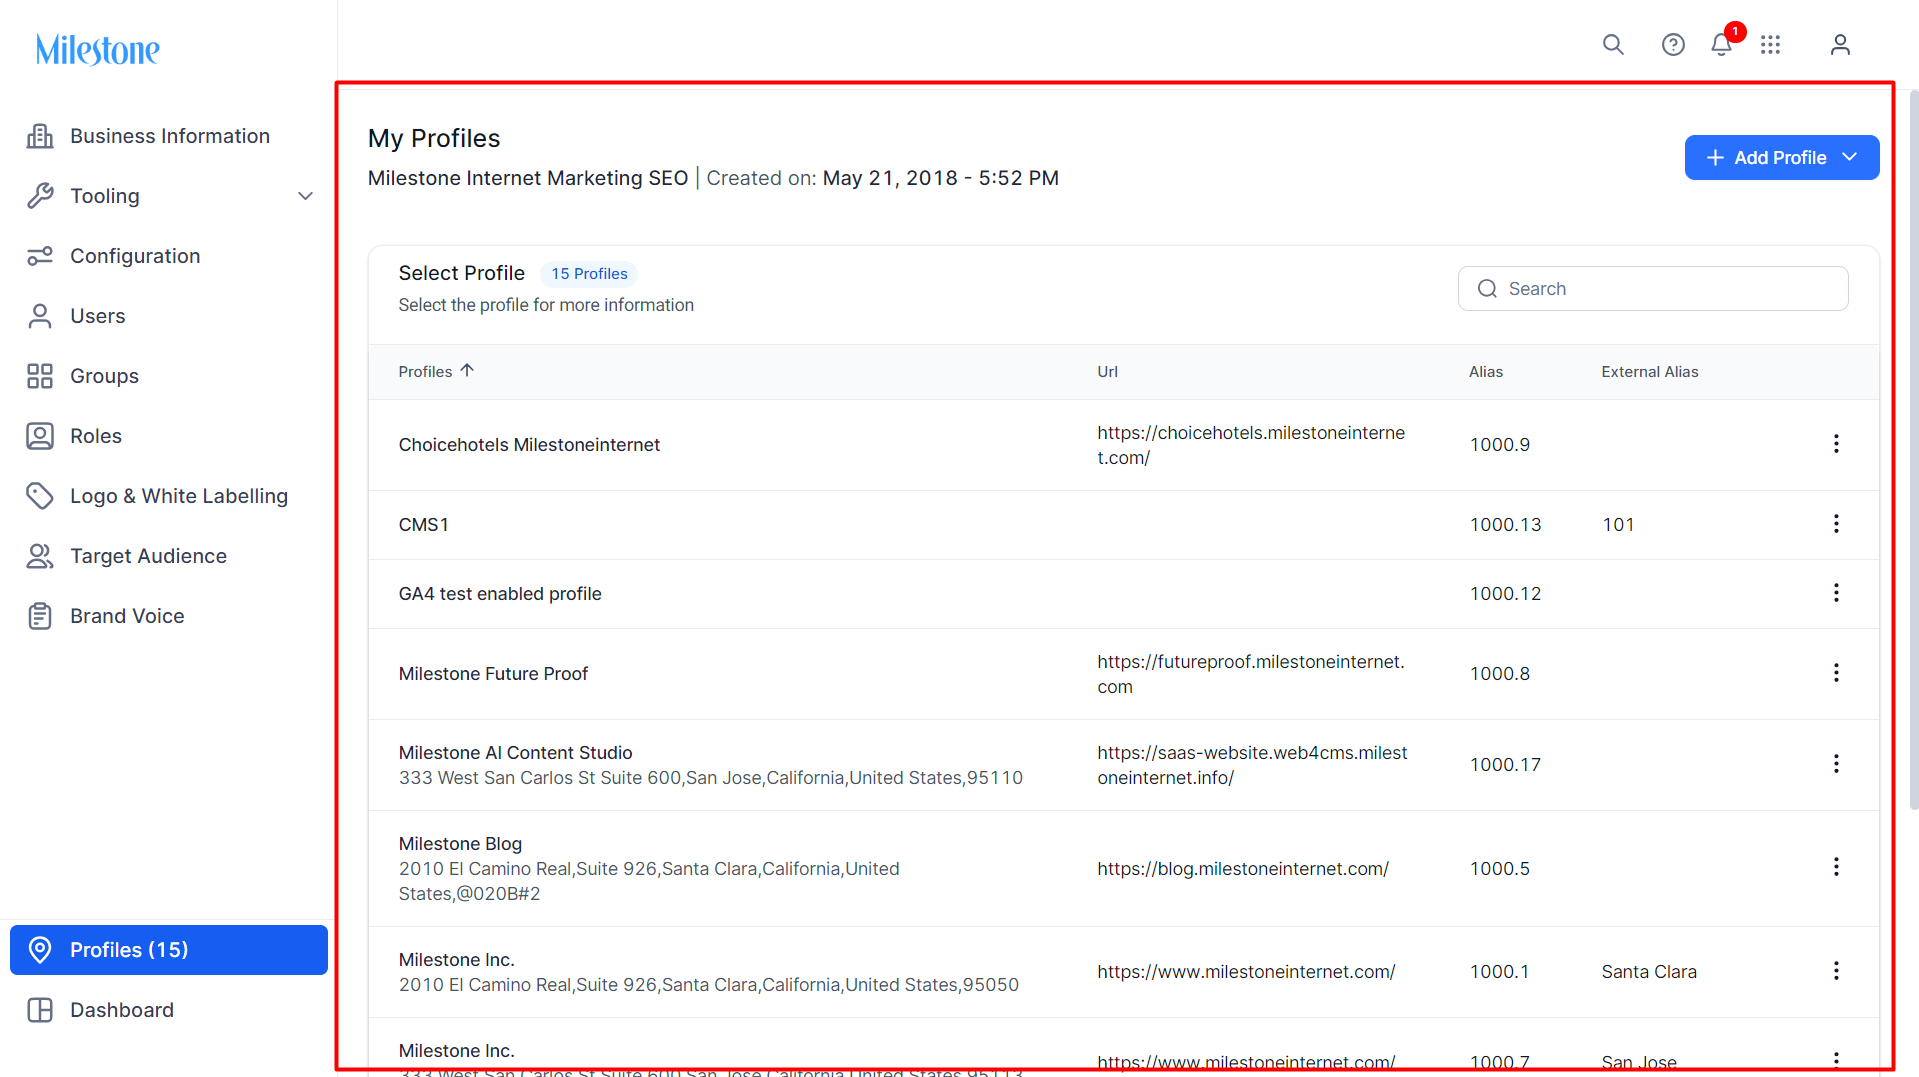The width and height of the screenshot is (1919, 1077).
Task: Expand the Tooling submenu chevron
Action: click(306, 196)
